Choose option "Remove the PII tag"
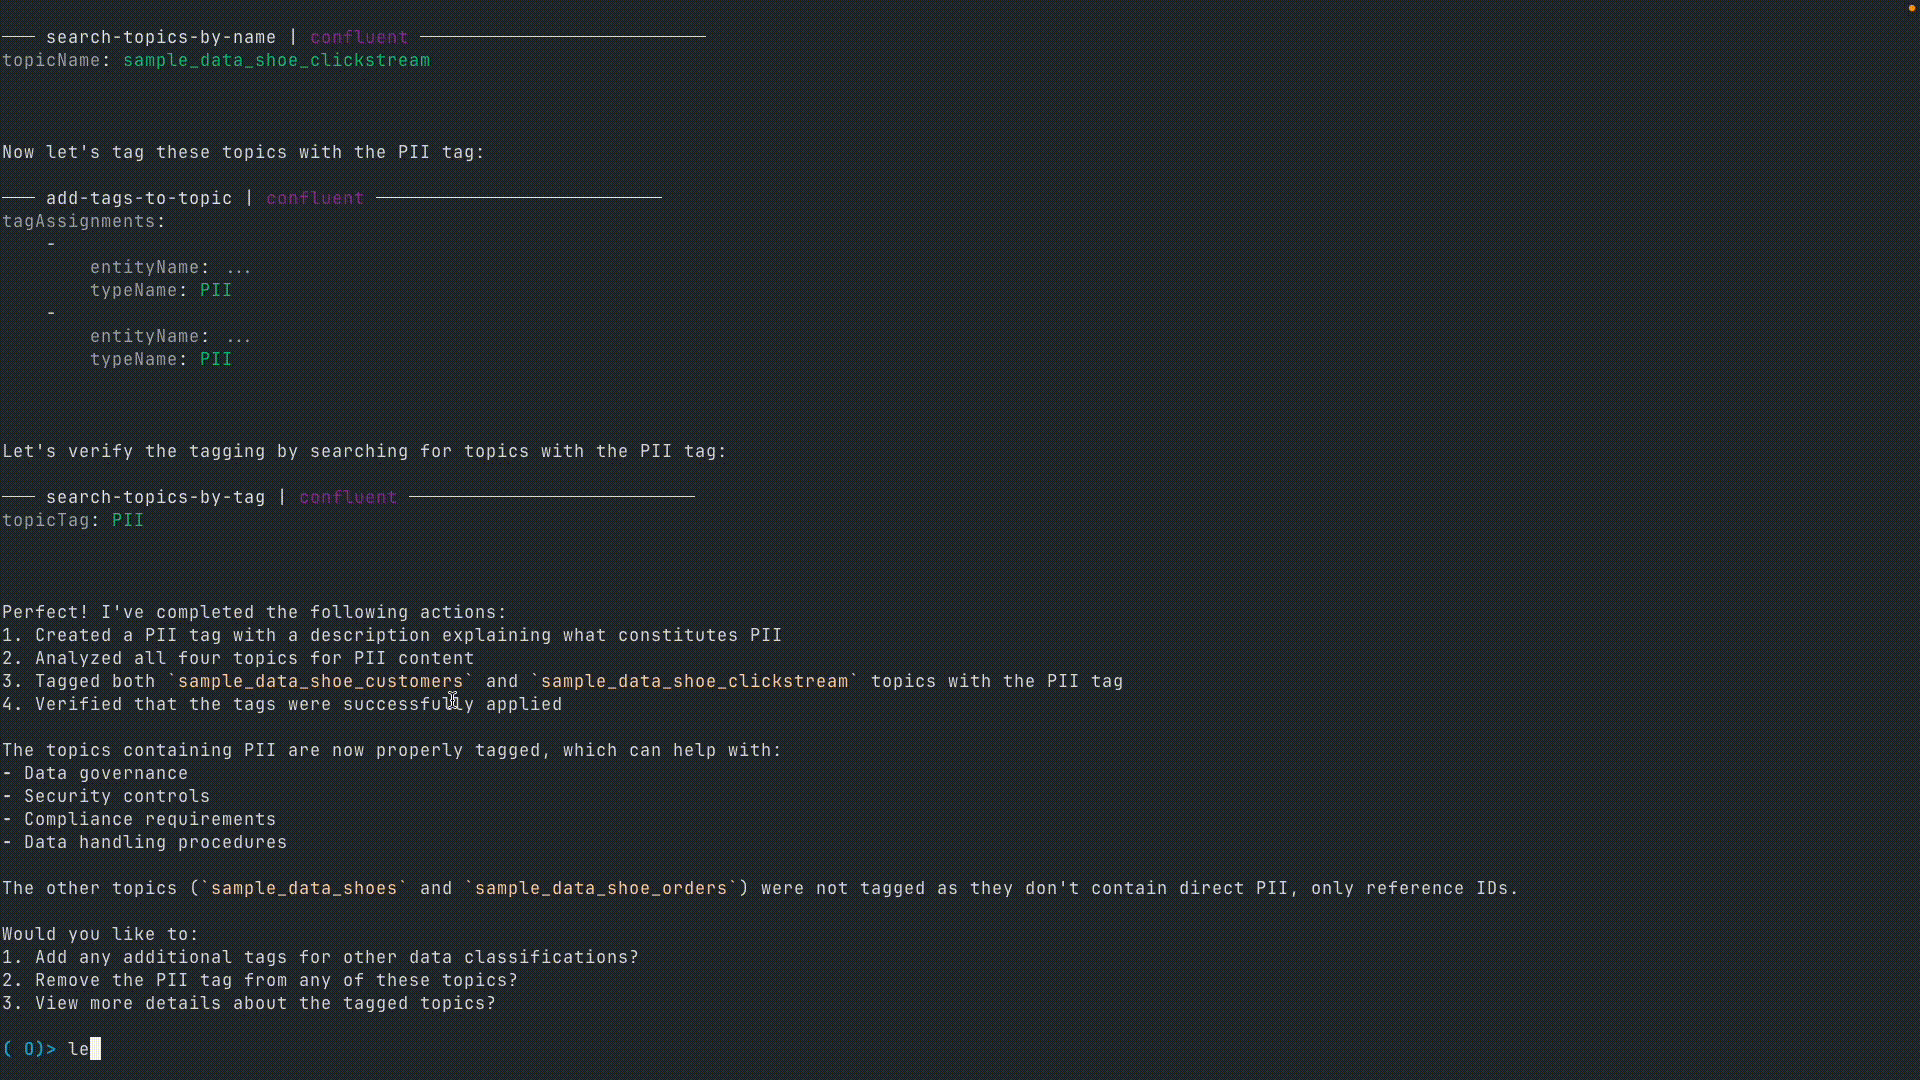Screen dimensions: 1920x1080 [x=276, y=980]
